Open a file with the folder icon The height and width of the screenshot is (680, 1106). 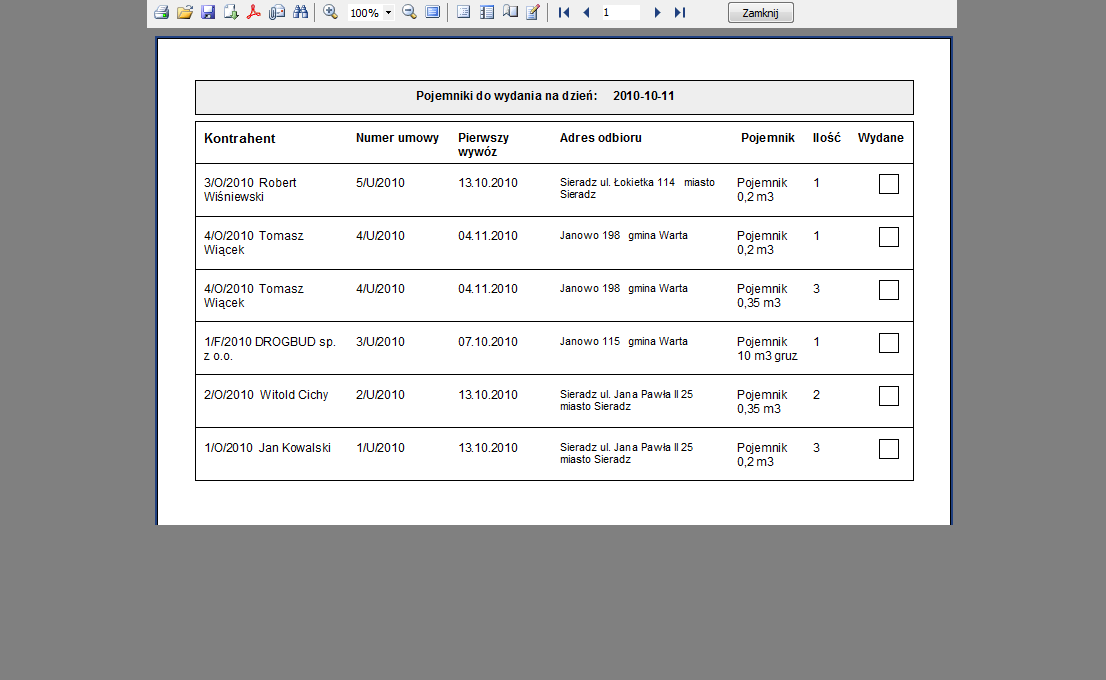(184, 13)
